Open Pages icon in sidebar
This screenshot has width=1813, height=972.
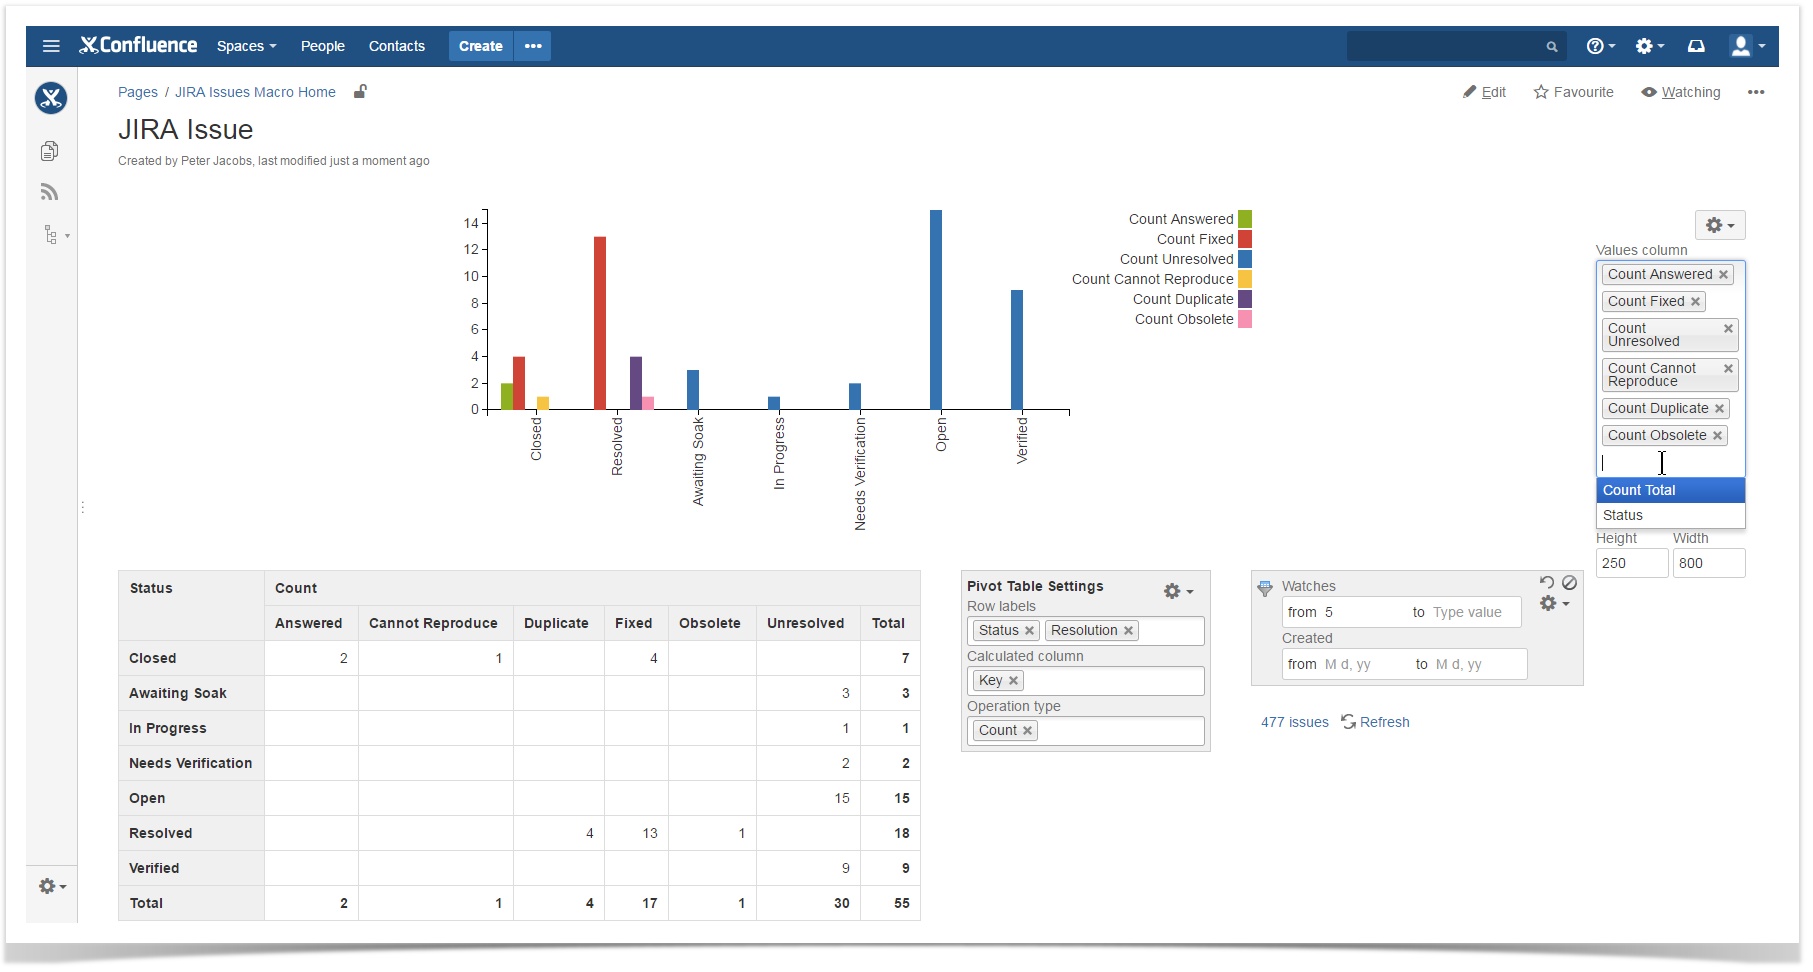click(x=49, y=151)
